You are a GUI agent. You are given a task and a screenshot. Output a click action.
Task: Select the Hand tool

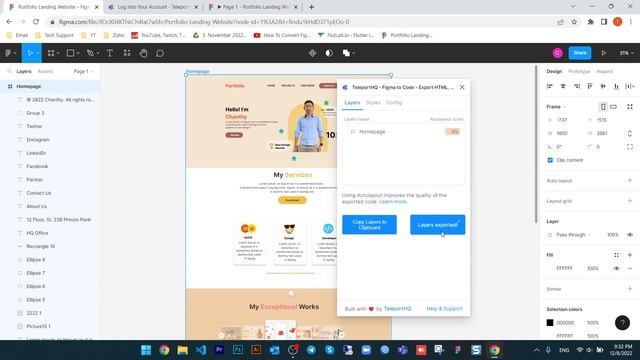pos(143,53)
